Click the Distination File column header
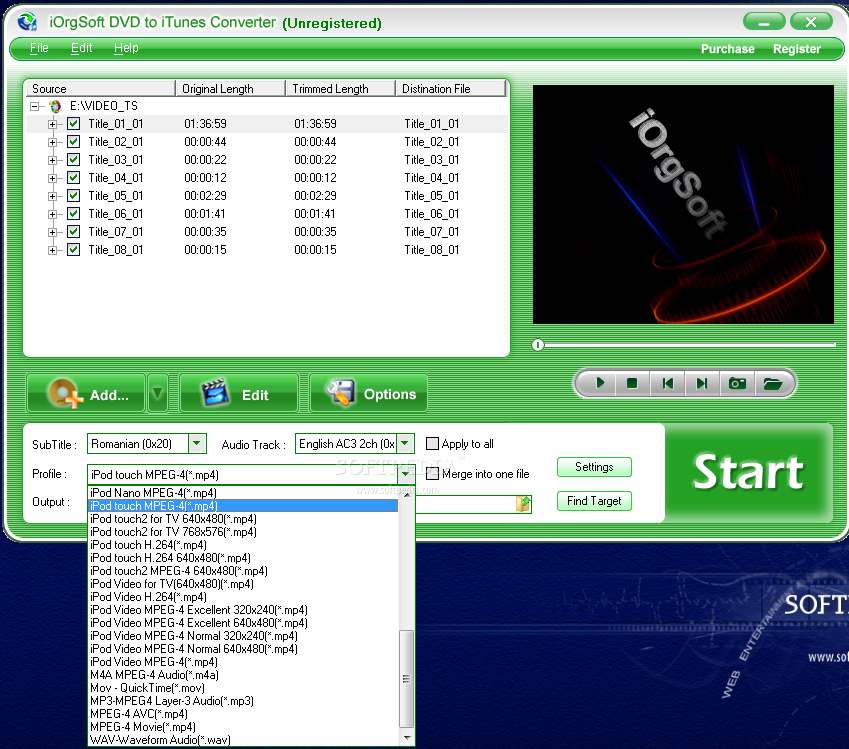Screen dimensions: 849x749 (x=450, y=89)
